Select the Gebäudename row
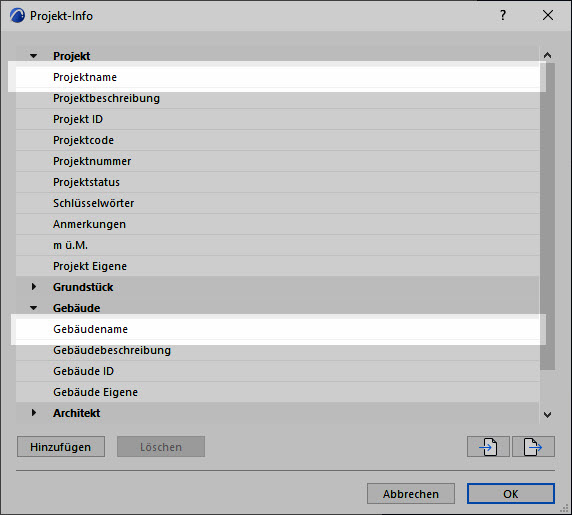Screen dimensions: 572x515 pos(278,329)
